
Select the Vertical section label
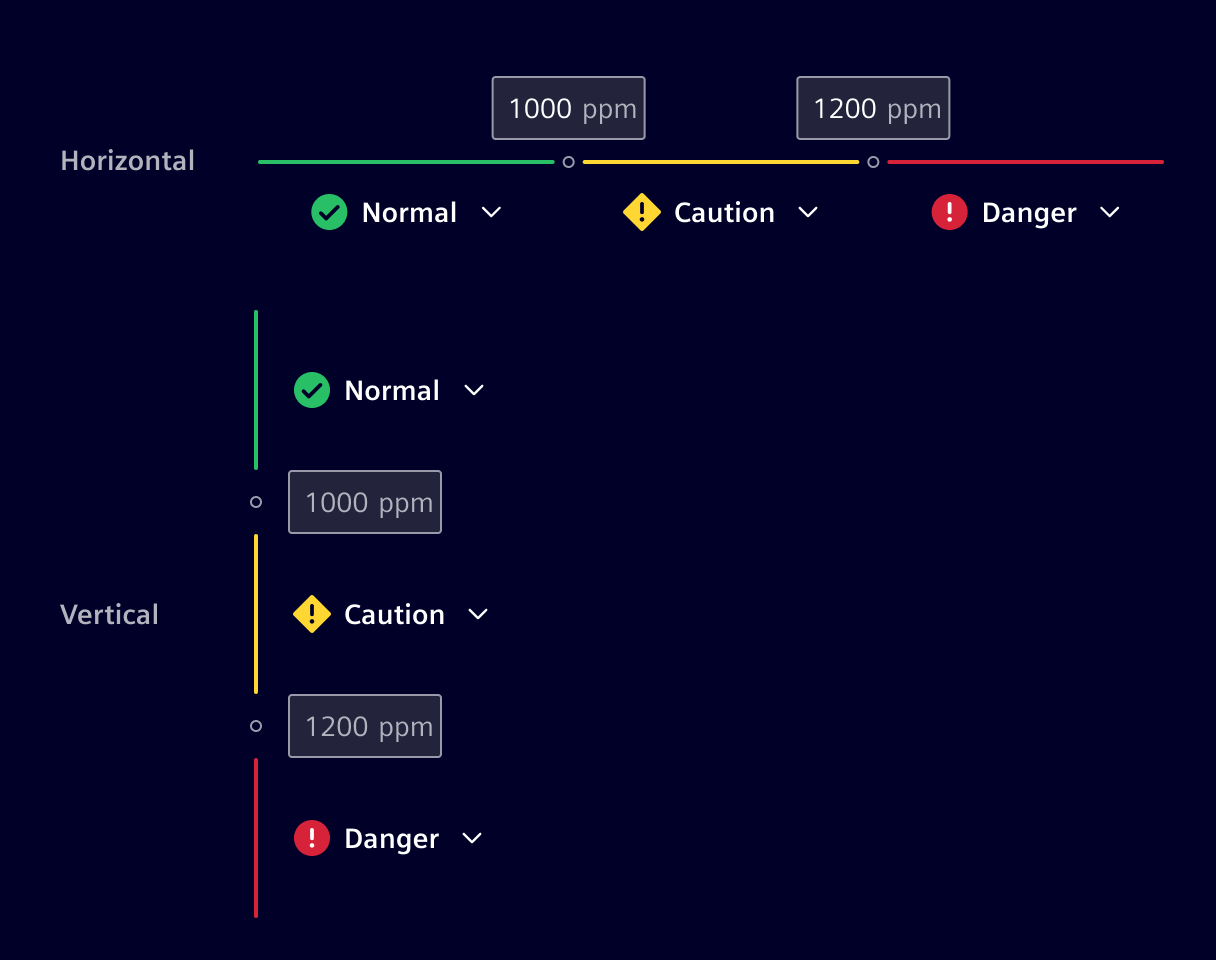pyautogui.click(x=109, y=614)
